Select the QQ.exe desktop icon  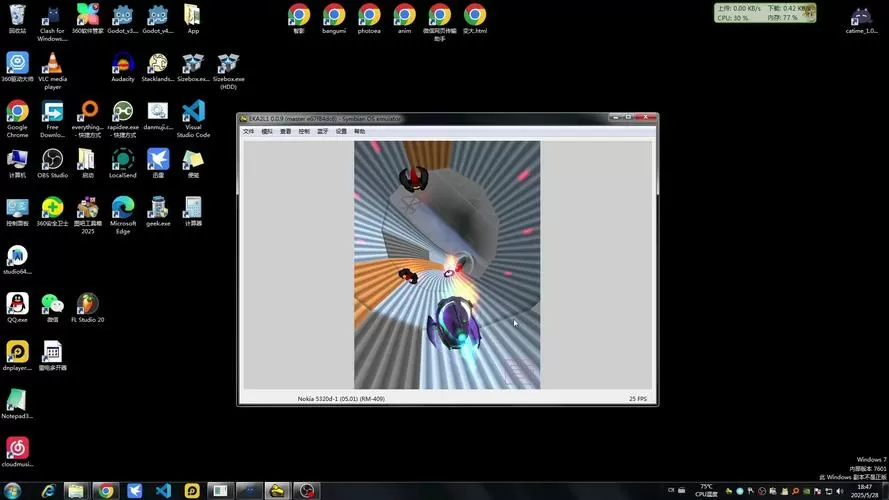18,308
